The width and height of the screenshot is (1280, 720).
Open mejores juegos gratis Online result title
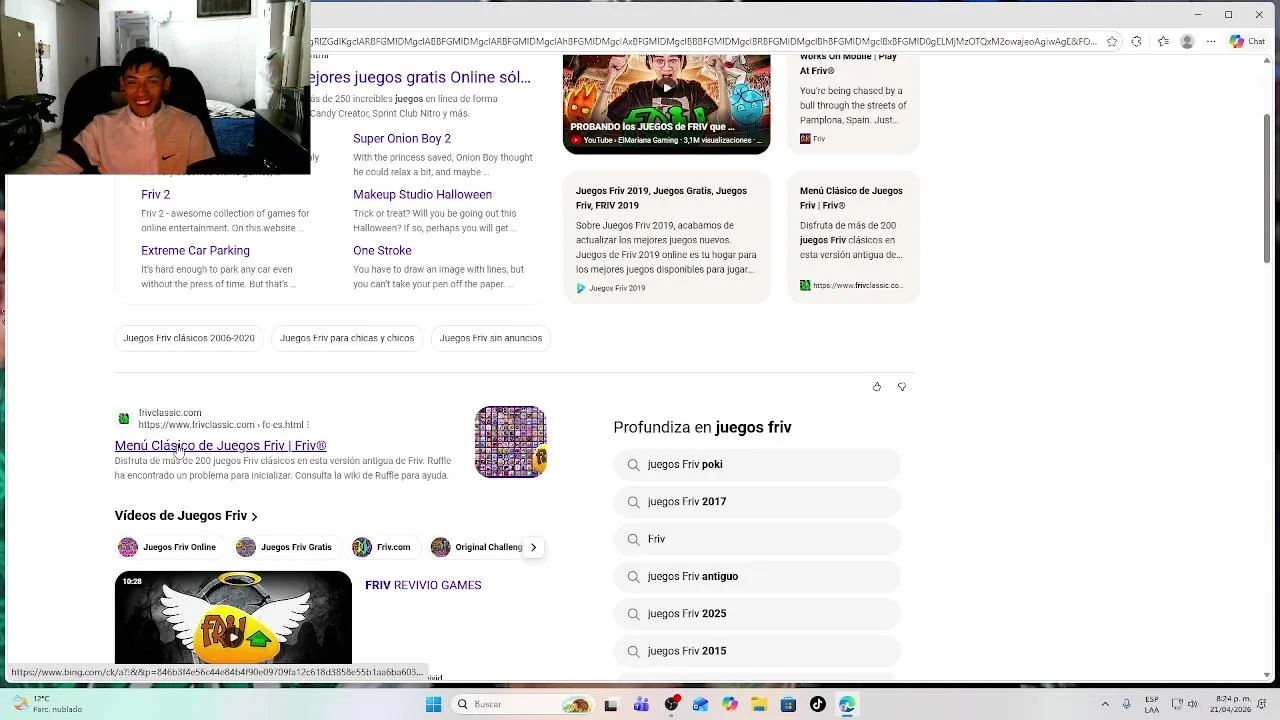click(420, 77)
